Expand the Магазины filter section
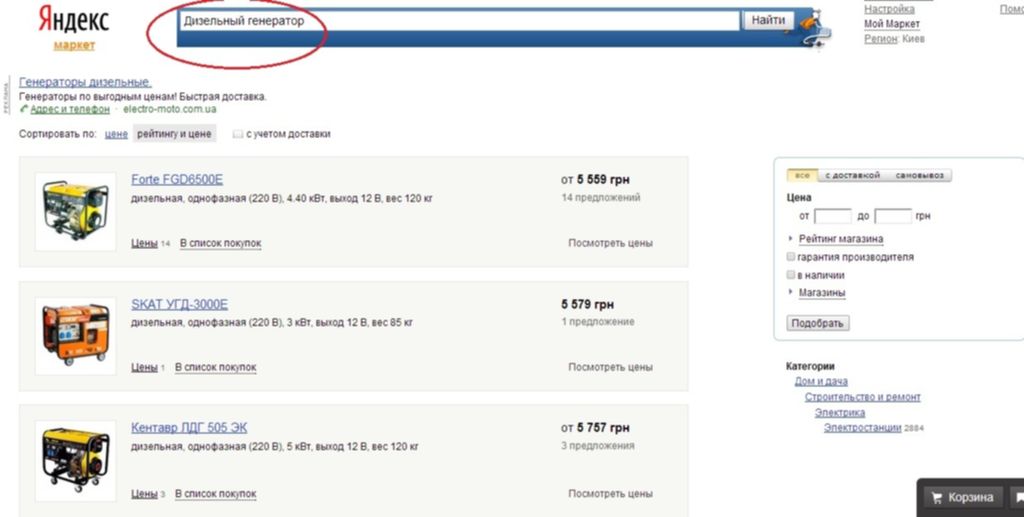 coord(822,292)
